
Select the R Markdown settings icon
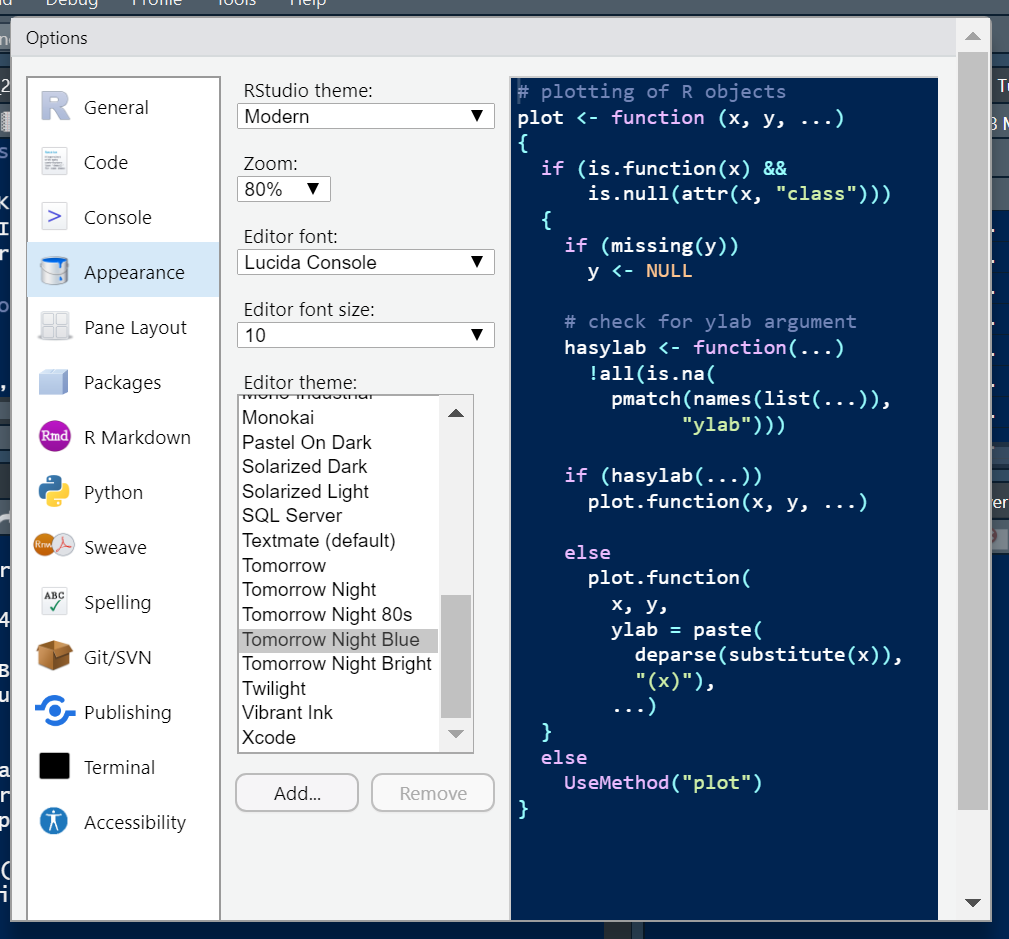[x=51, y=437]
